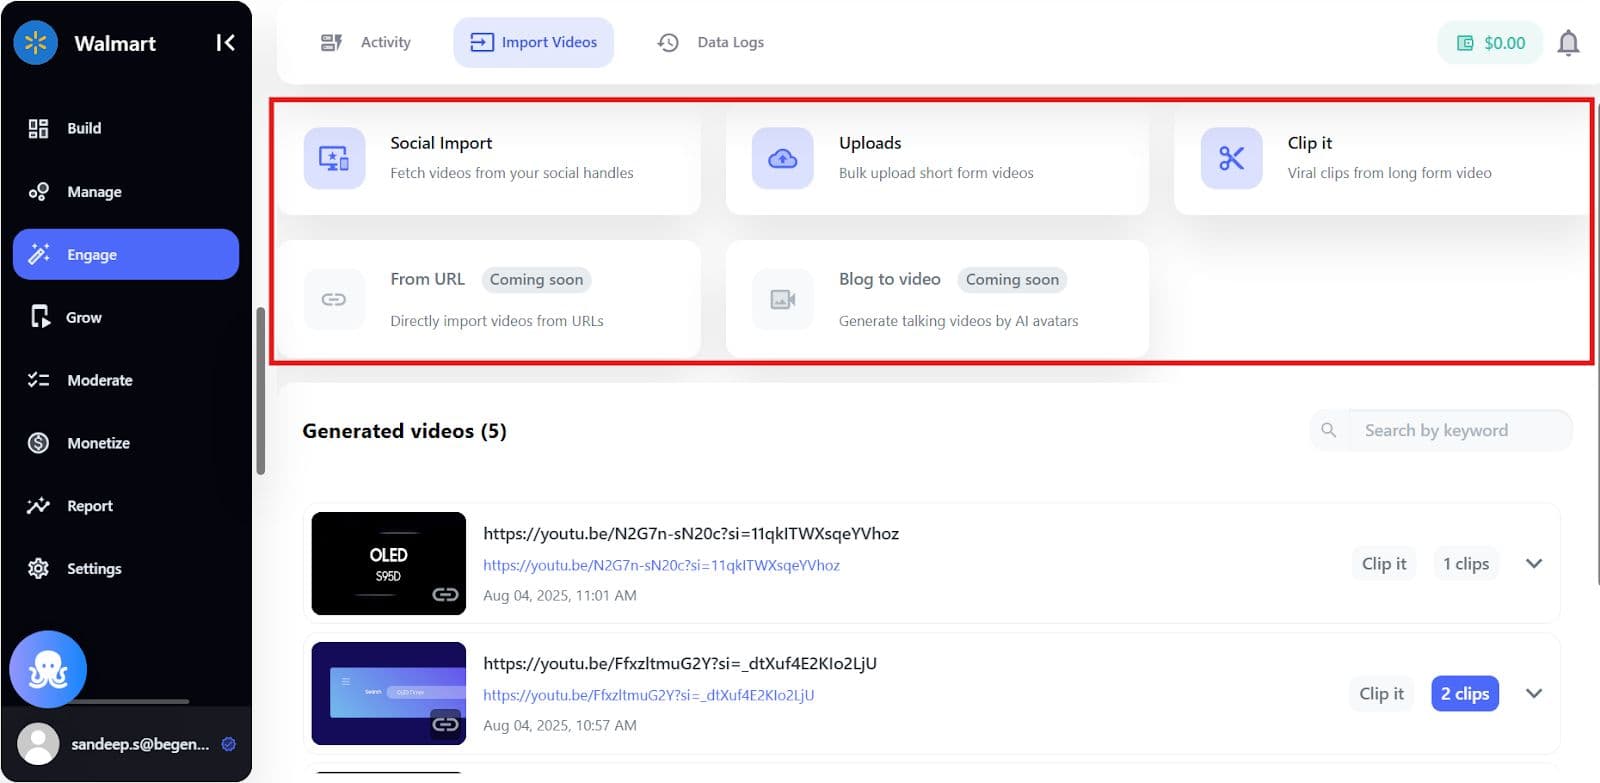1600x783 pixels.
Task: Switch to Import Videos tab
Action: point(534,42)
